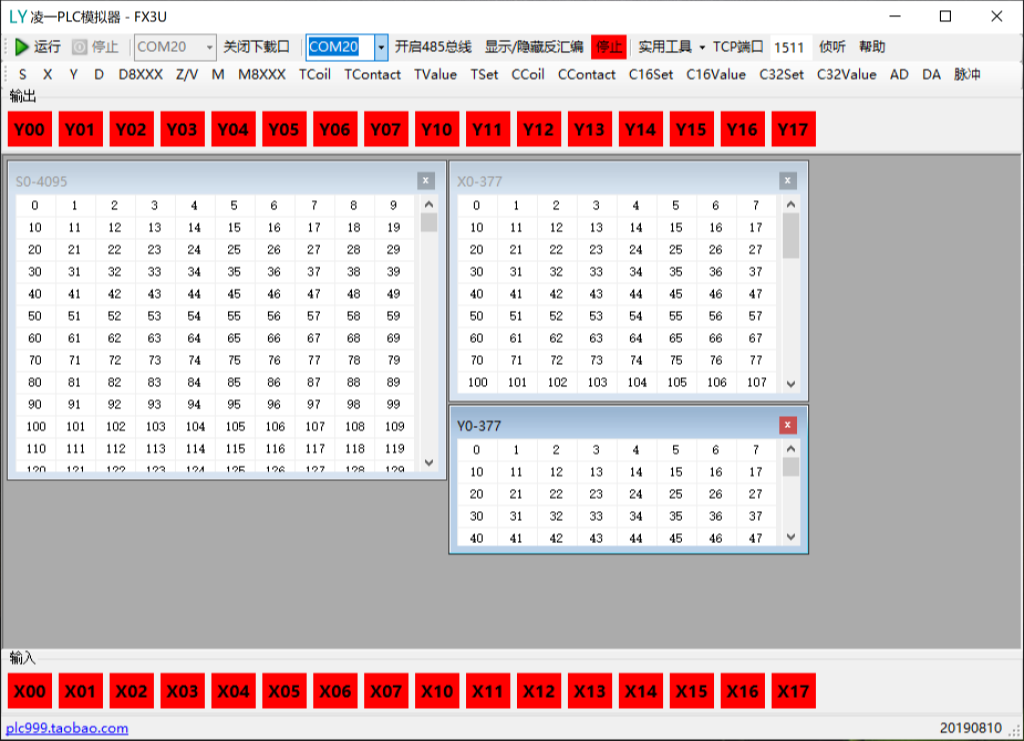This screenshot has width=1024, height=741.
Task: Toggle input X00 red button
Action: [x=30, y=691]
